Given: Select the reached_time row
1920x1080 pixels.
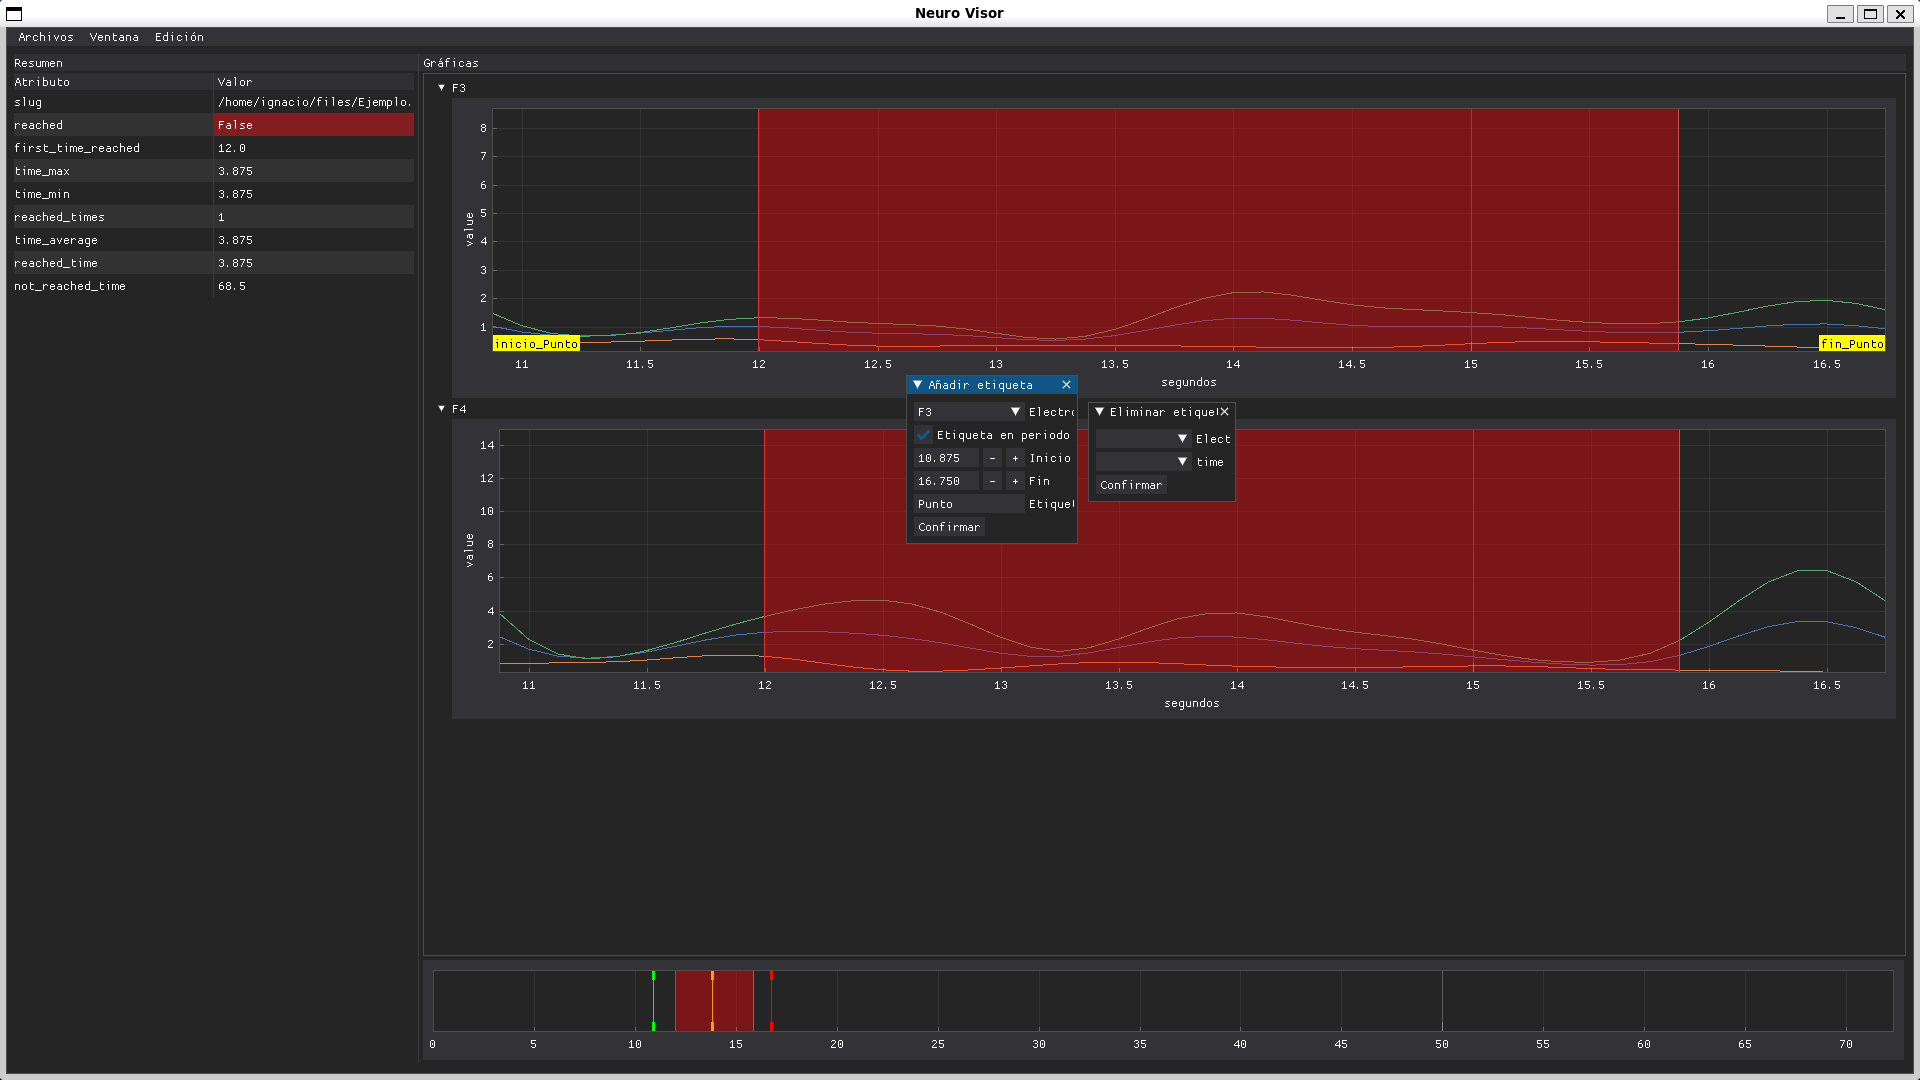Looking at the screenshot, I should 212,263.
